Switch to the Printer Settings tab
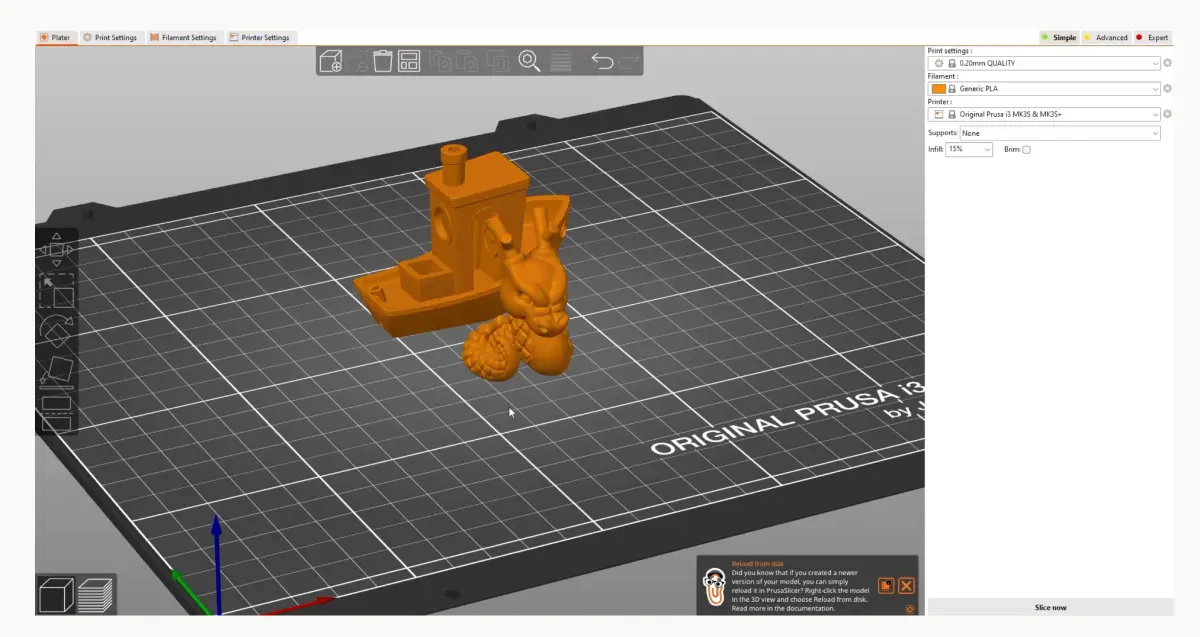This screenshot has height=637, width=1200. click(x=260, y=36)
